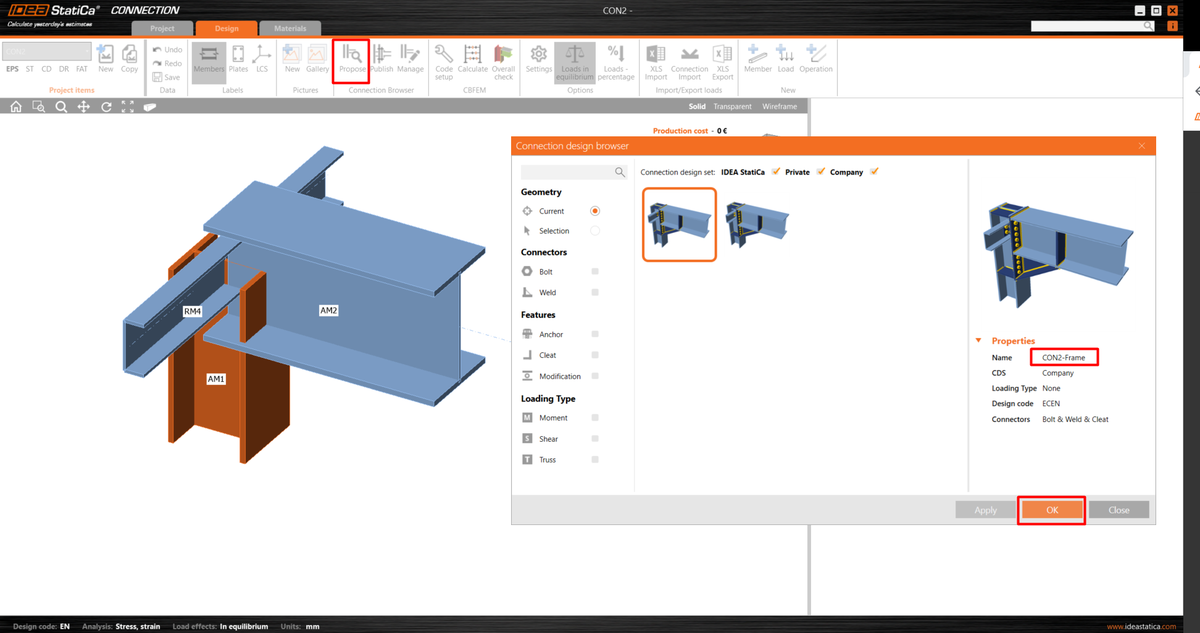Open the Code setup tool
This screenshot has width=1200, height=633.
tap(443, 60)
